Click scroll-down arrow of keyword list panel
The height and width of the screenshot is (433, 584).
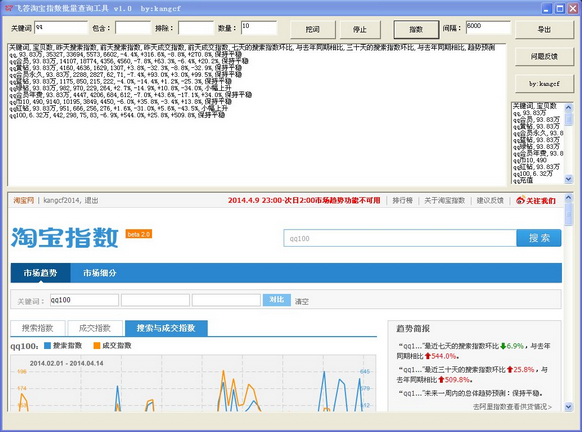tap(568, 179)
